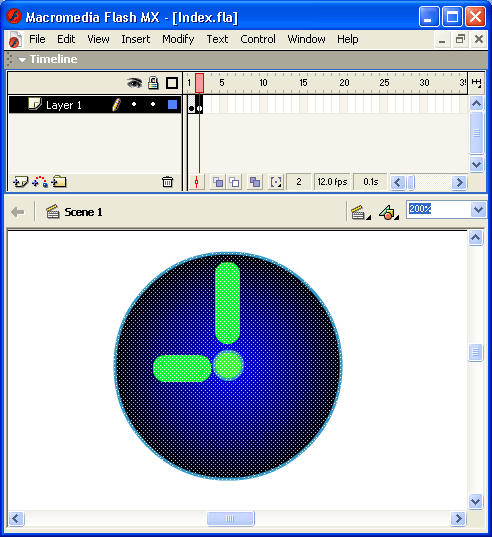Open Edit Symbols menu

pos(389,212)
